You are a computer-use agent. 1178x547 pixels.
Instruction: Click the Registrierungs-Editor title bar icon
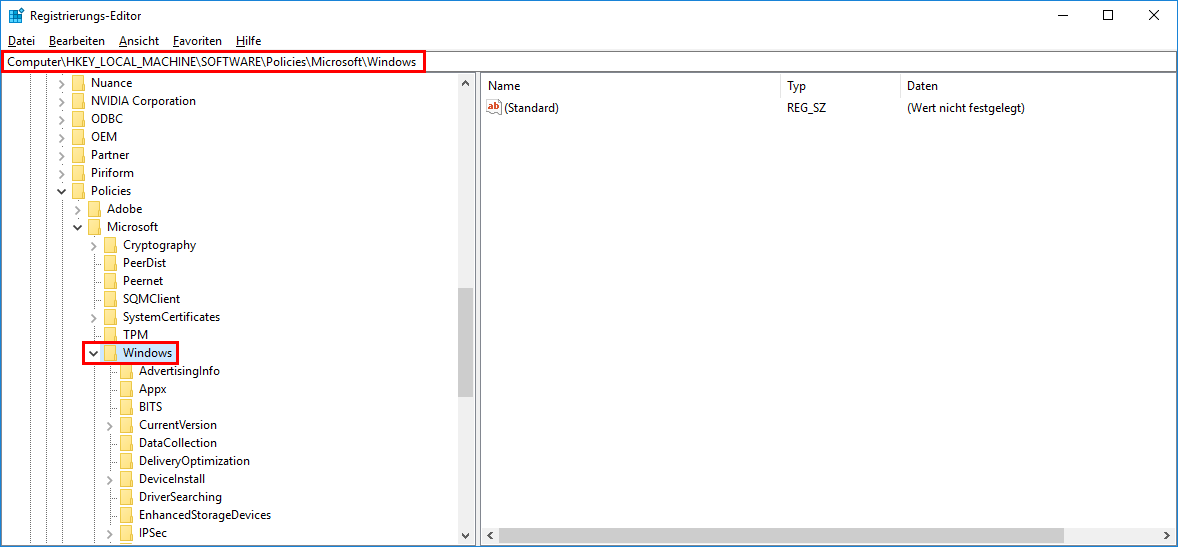17,15
